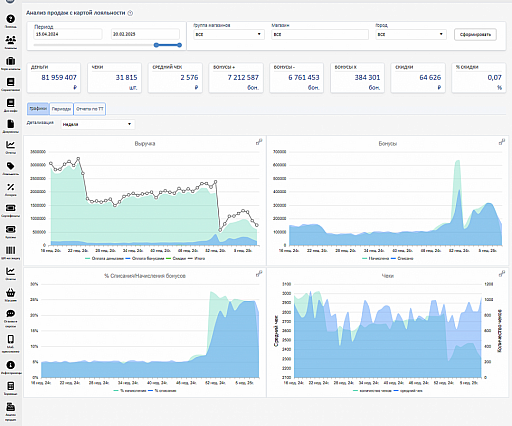The width and height of the screenshot is (512, 426).
Task: Open the Купоны ticket icon in sidebar
Action: (11, 229)
